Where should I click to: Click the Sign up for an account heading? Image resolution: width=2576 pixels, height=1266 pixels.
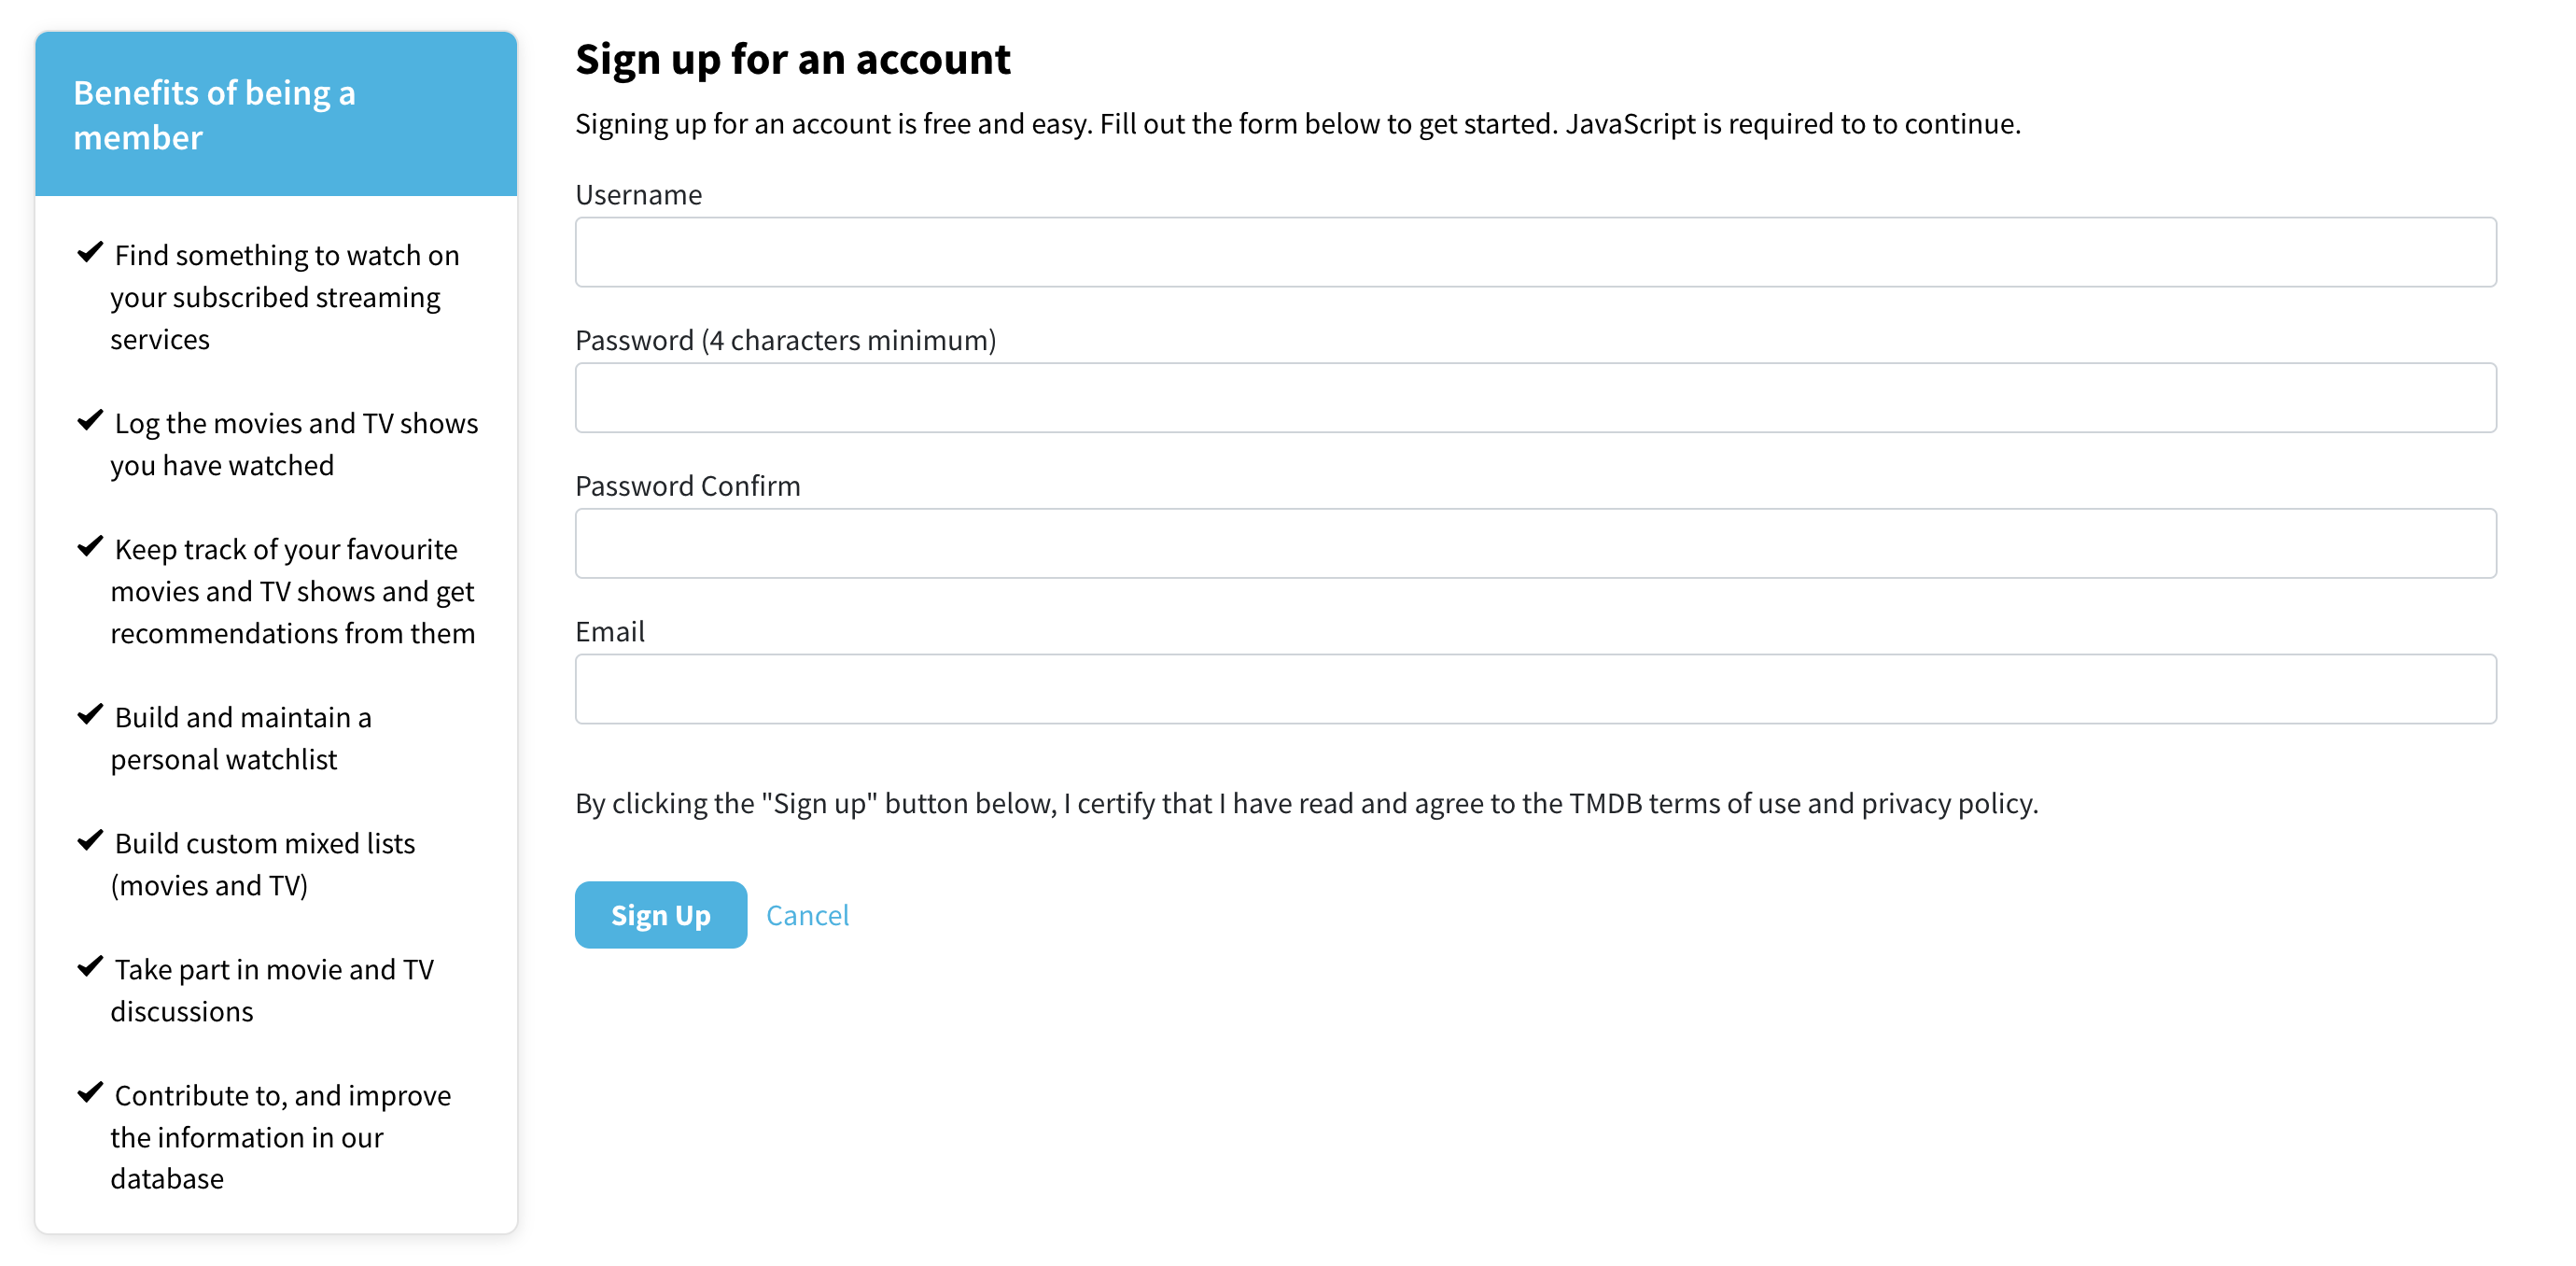point(792,59)
